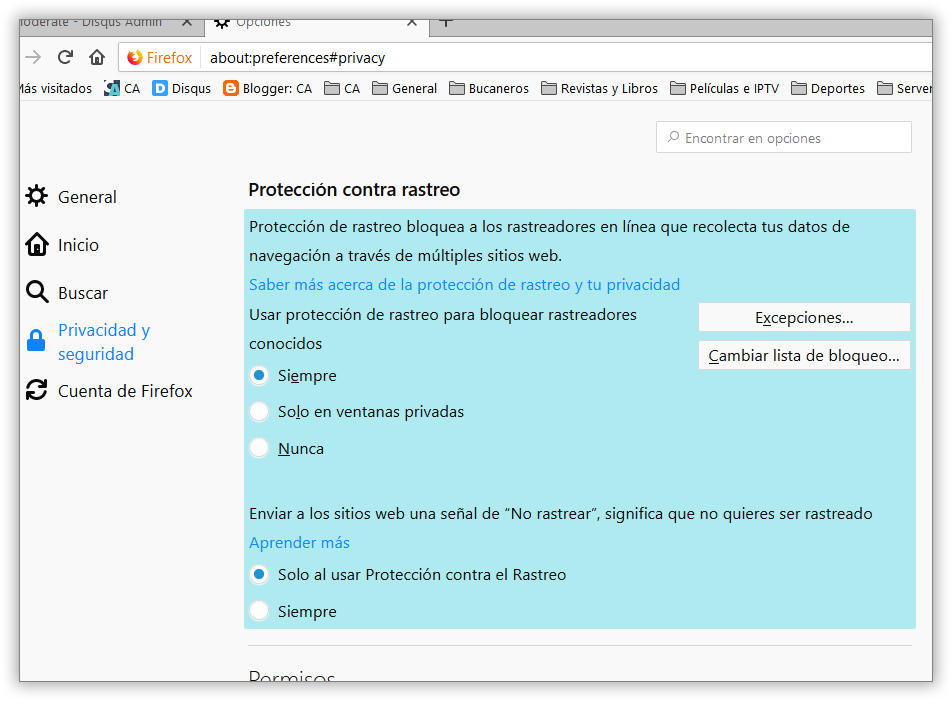The width and height of the screenshot is (952, 701).
Task: Open the Revistas y Libros bookmarks folder
Action: coord(599,89)
